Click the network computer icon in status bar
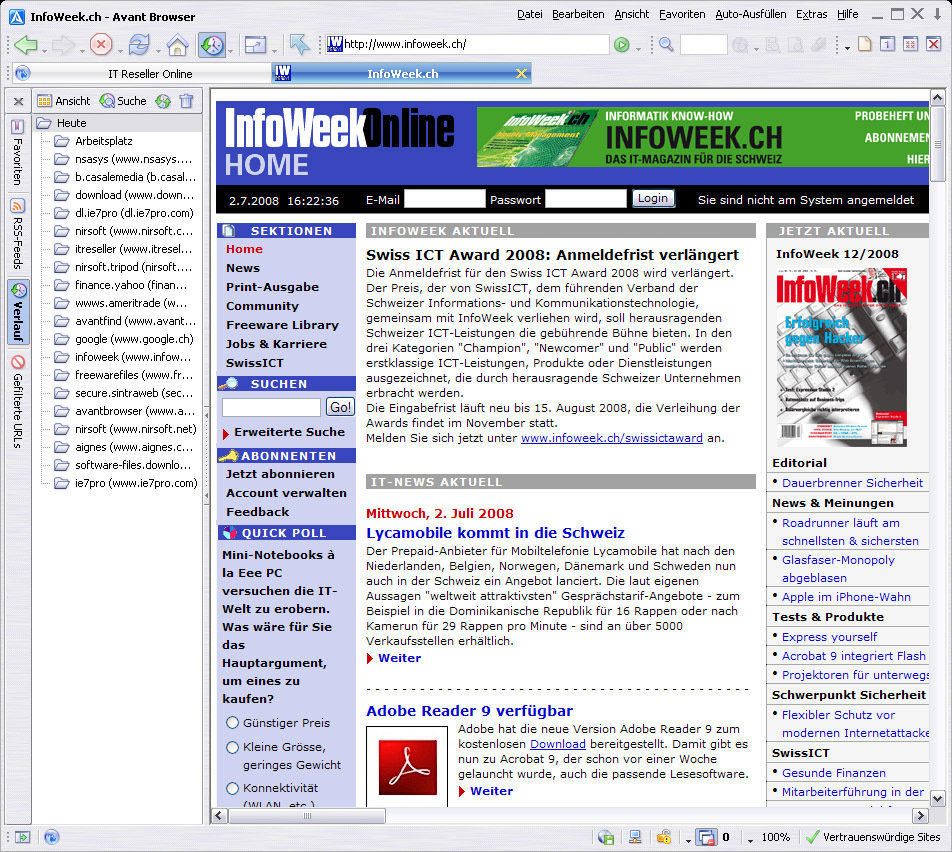 [635, 837]
